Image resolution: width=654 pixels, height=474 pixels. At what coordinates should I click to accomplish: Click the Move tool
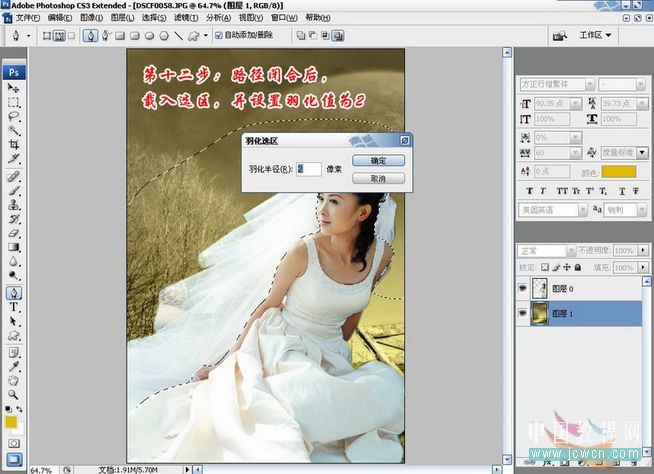click(x=14, y=88)
